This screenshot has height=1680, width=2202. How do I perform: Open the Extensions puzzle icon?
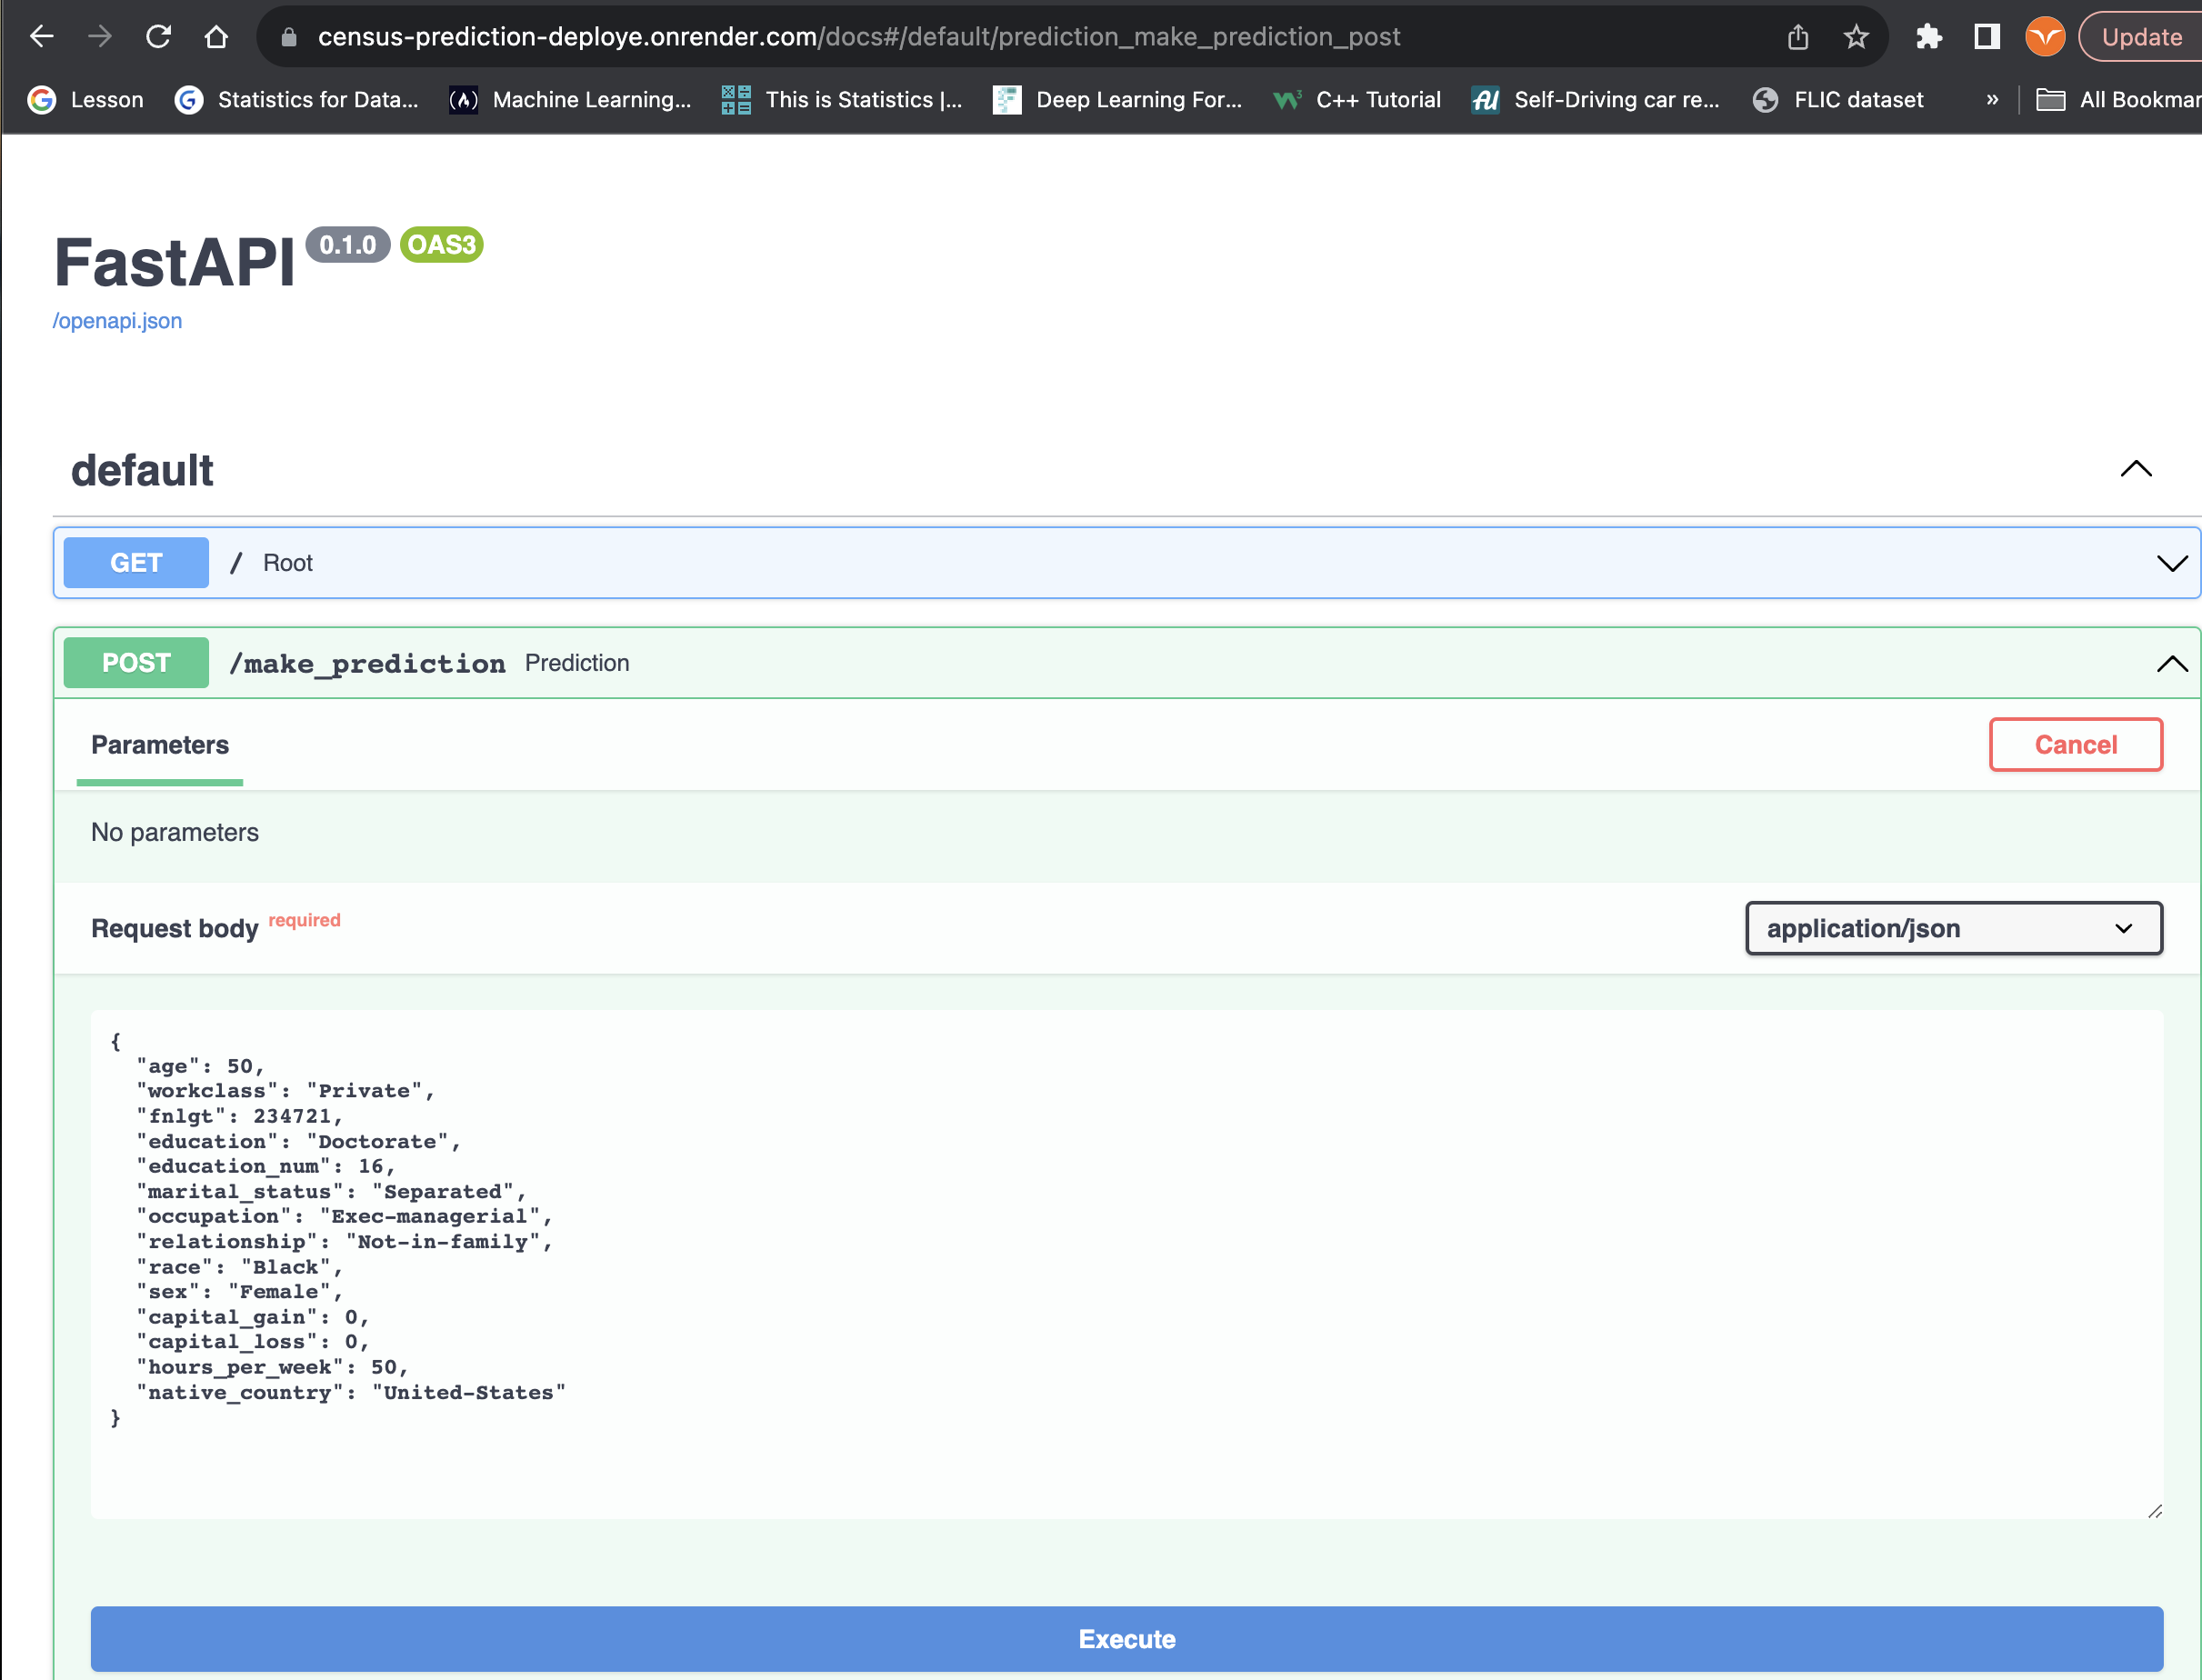pyautogui.click(x=1928, y=37)
